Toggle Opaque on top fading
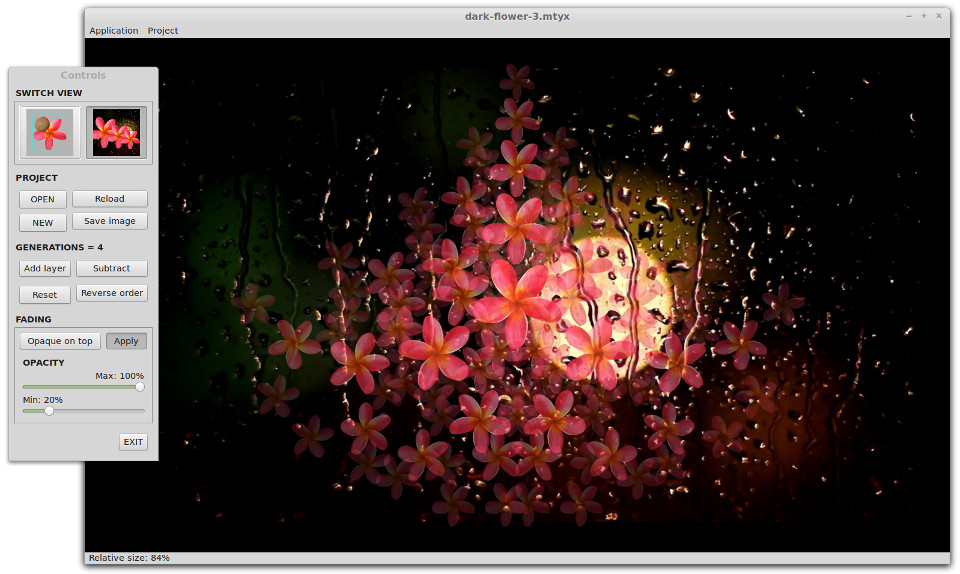The height and width of the screenshot is (574, 960). tap(60, 341)
